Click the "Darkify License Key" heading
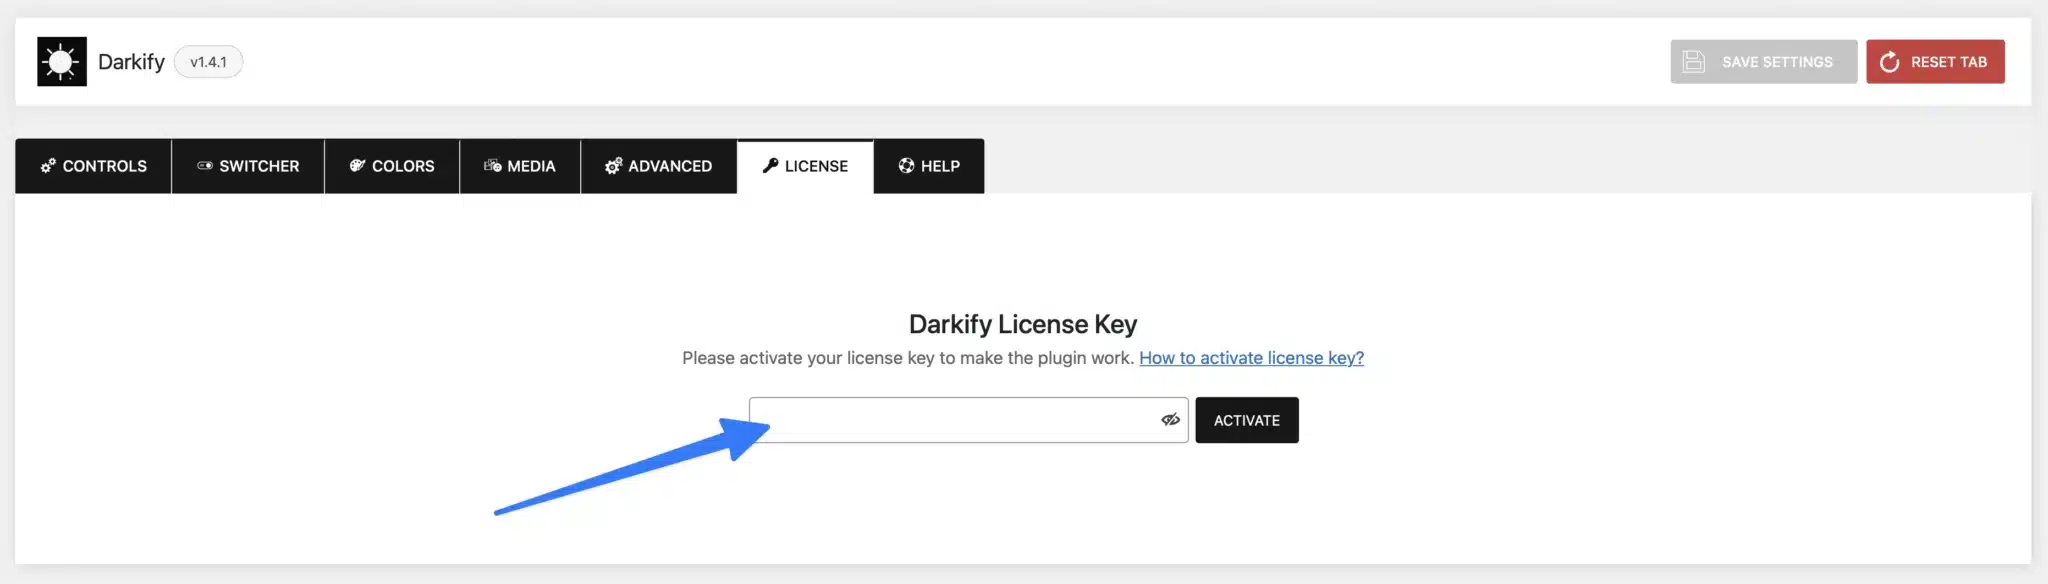 1023,324
